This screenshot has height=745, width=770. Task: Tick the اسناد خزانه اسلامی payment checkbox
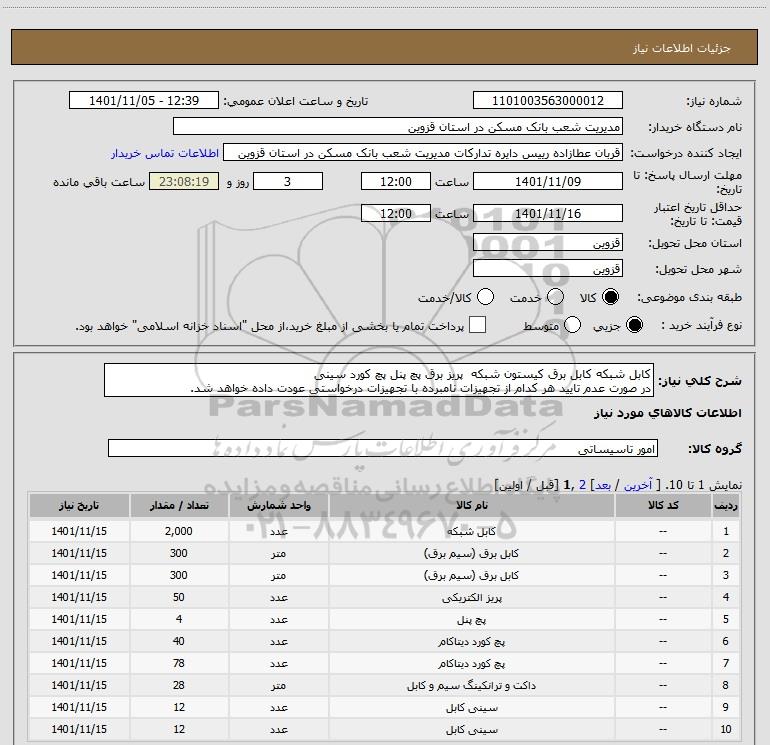coord(477,325)
